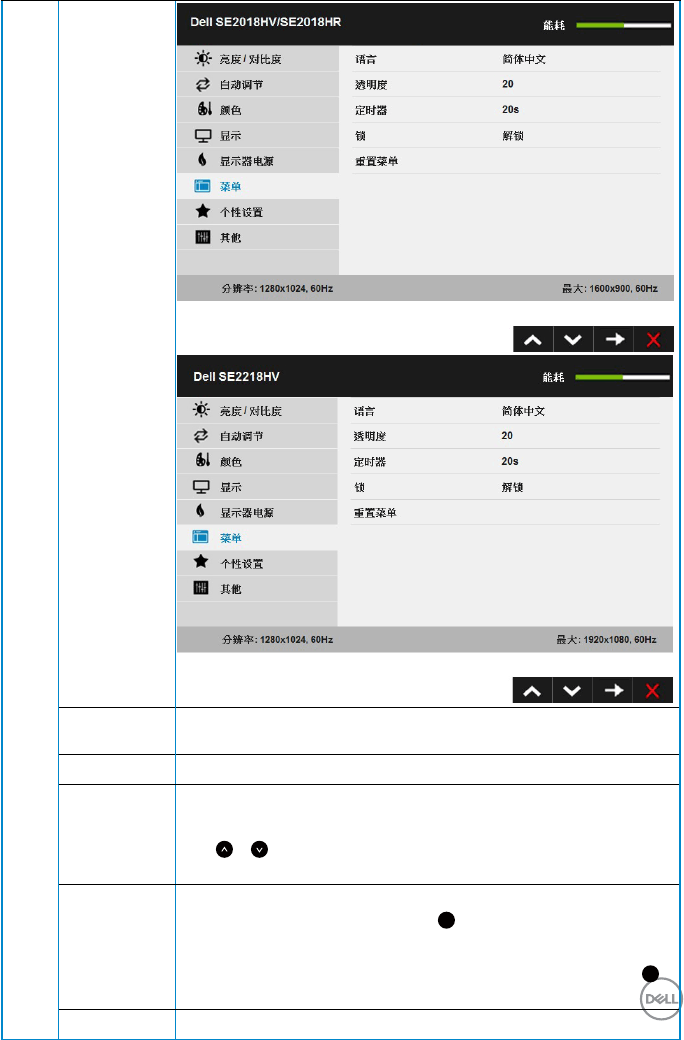Click the timer value 20s in SE2218HV OSD
Image resolution: width=684 pixels, height=1040 pixels.
[510, 461]
